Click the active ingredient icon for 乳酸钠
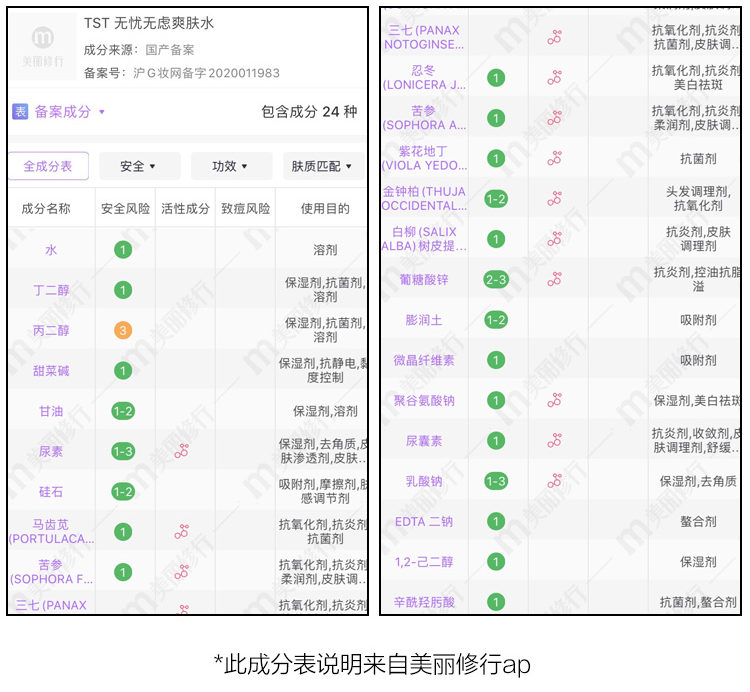Image resolution: width=750 pixels, height=692 pixels. click(555, 481)
